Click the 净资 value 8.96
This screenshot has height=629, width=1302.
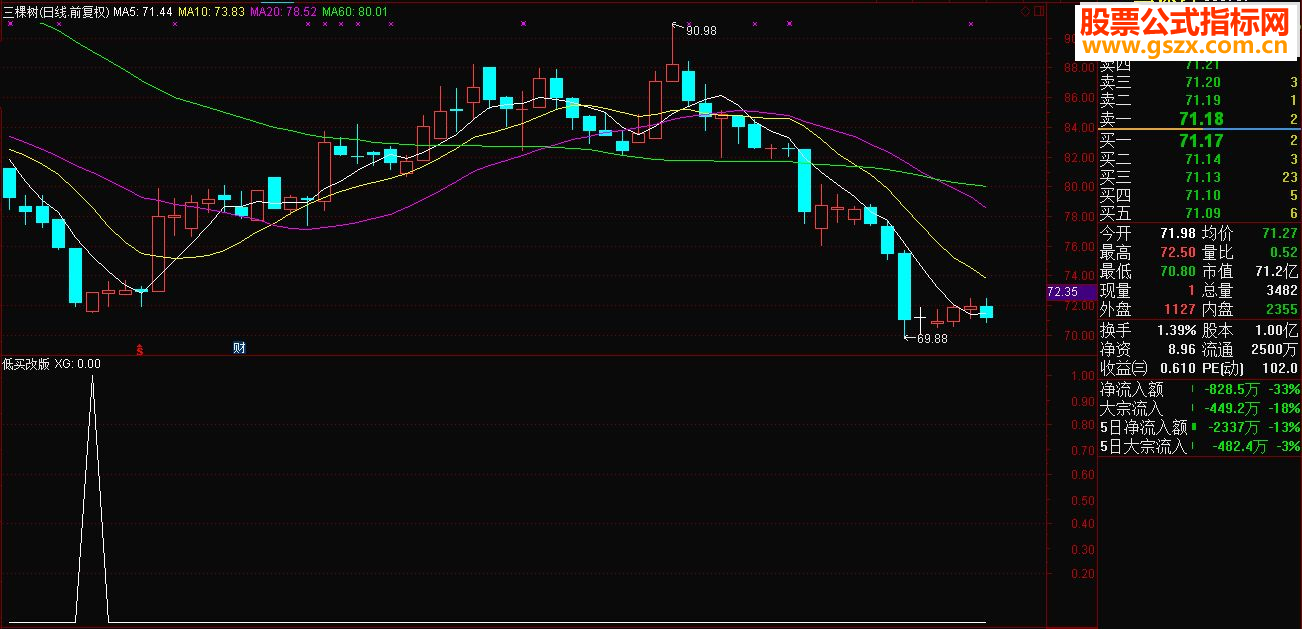pyautogui.click(x=1181, y=350)
